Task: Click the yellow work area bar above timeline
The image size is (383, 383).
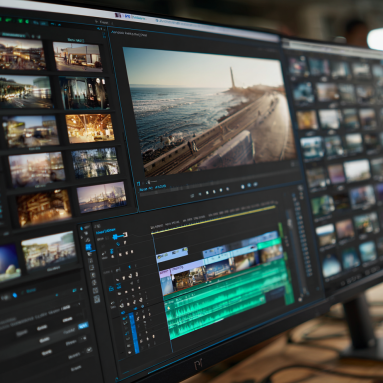Action: 213,220
